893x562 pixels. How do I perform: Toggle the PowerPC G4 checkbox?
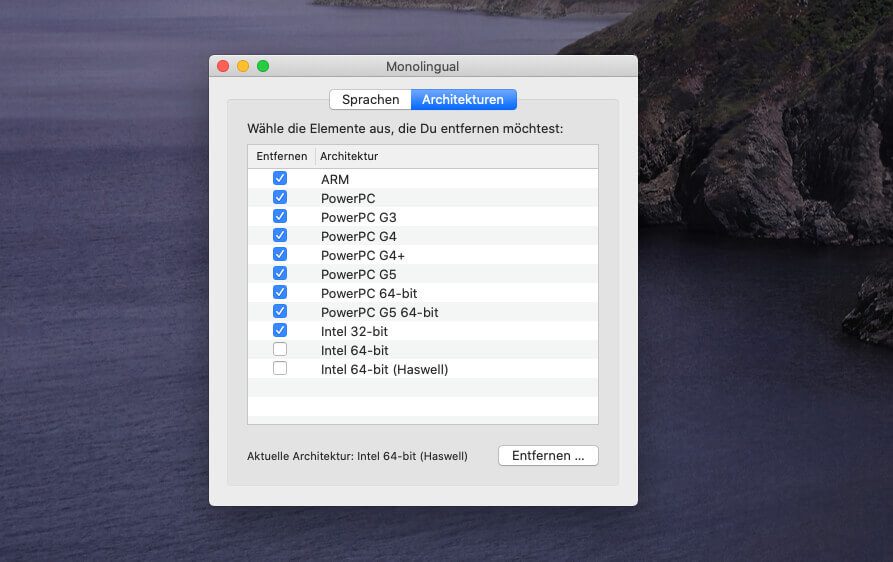280,235
